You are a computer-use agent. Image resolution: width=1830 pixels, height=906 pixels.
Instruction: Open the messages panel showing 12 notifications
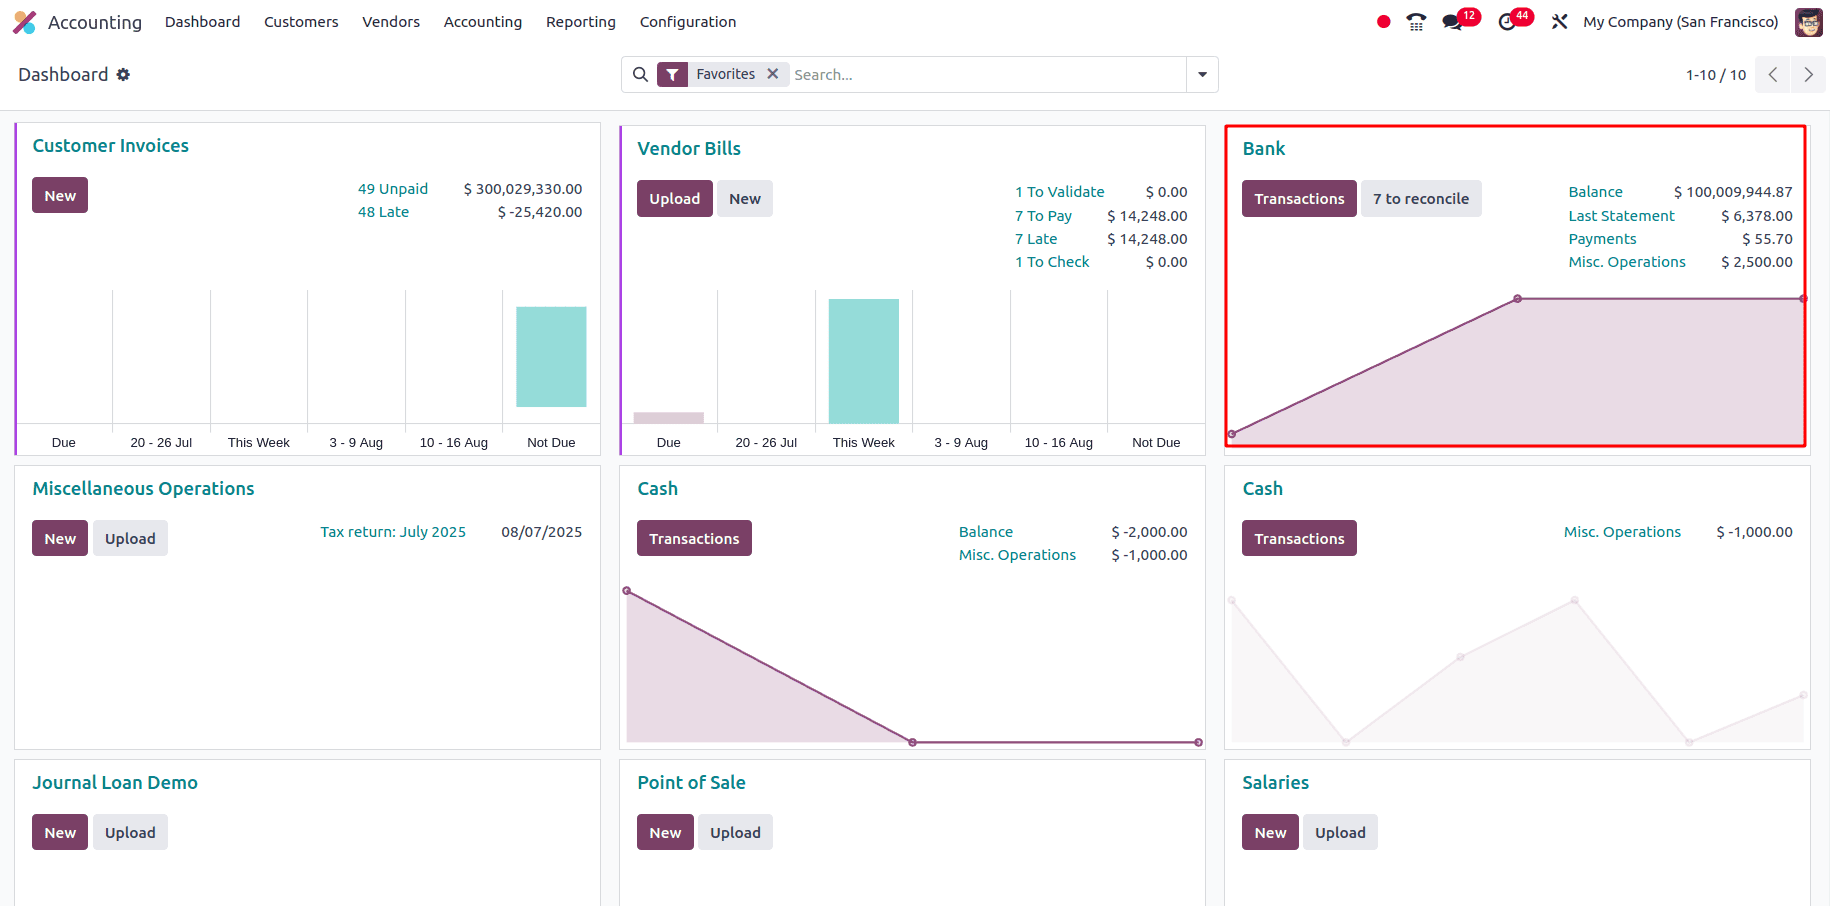(x=1454, y=21)
